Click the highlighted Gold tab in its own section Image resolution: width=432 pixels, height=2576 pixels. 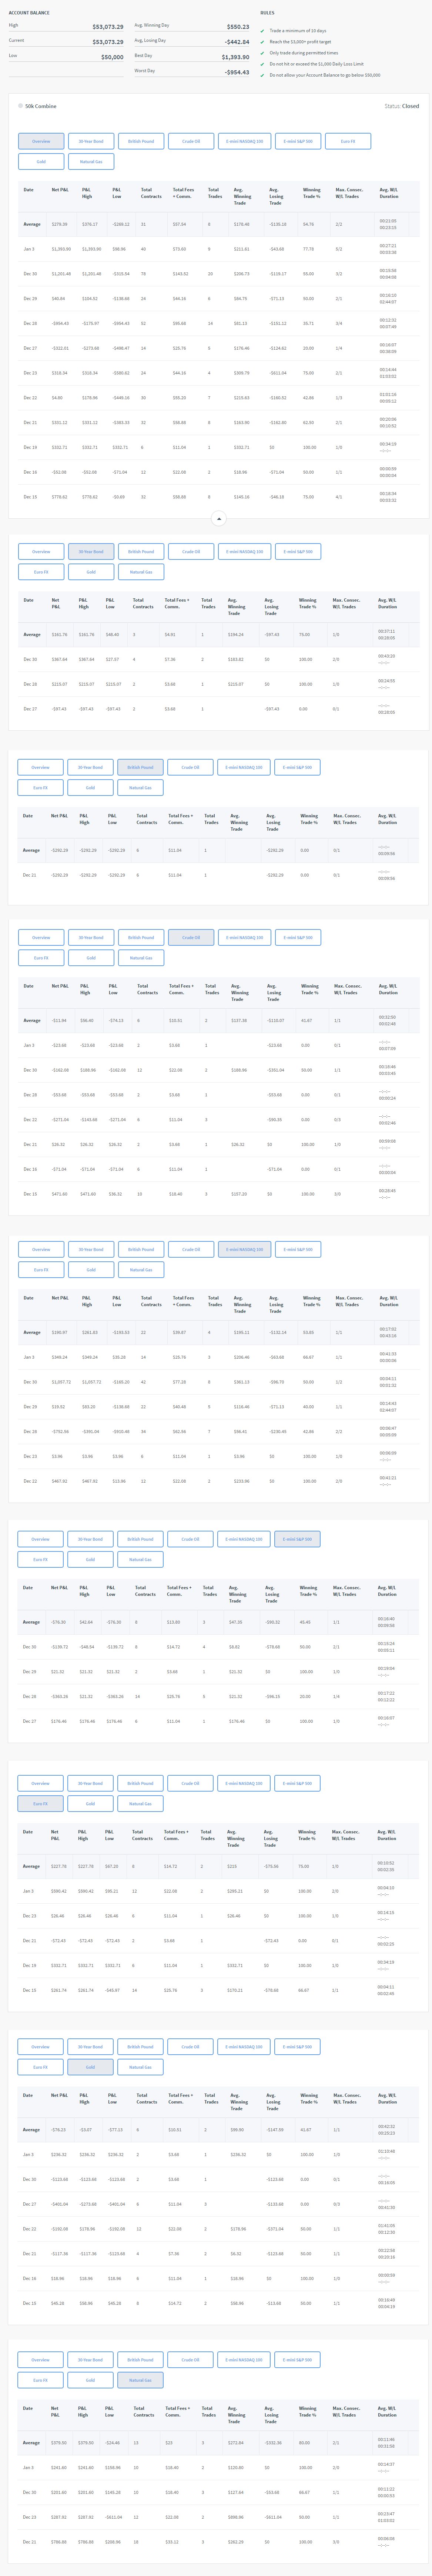(90, 2067)
